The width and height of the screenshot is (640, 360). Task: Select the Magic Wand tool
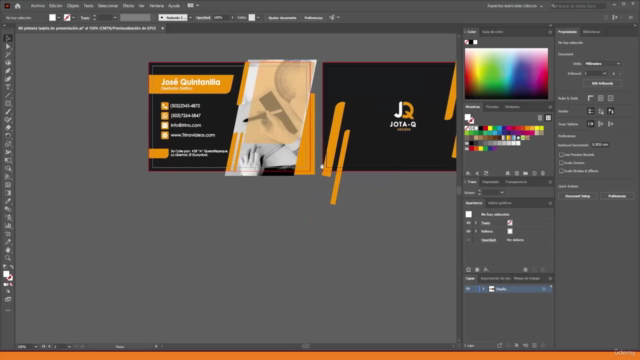pos(8,55)
